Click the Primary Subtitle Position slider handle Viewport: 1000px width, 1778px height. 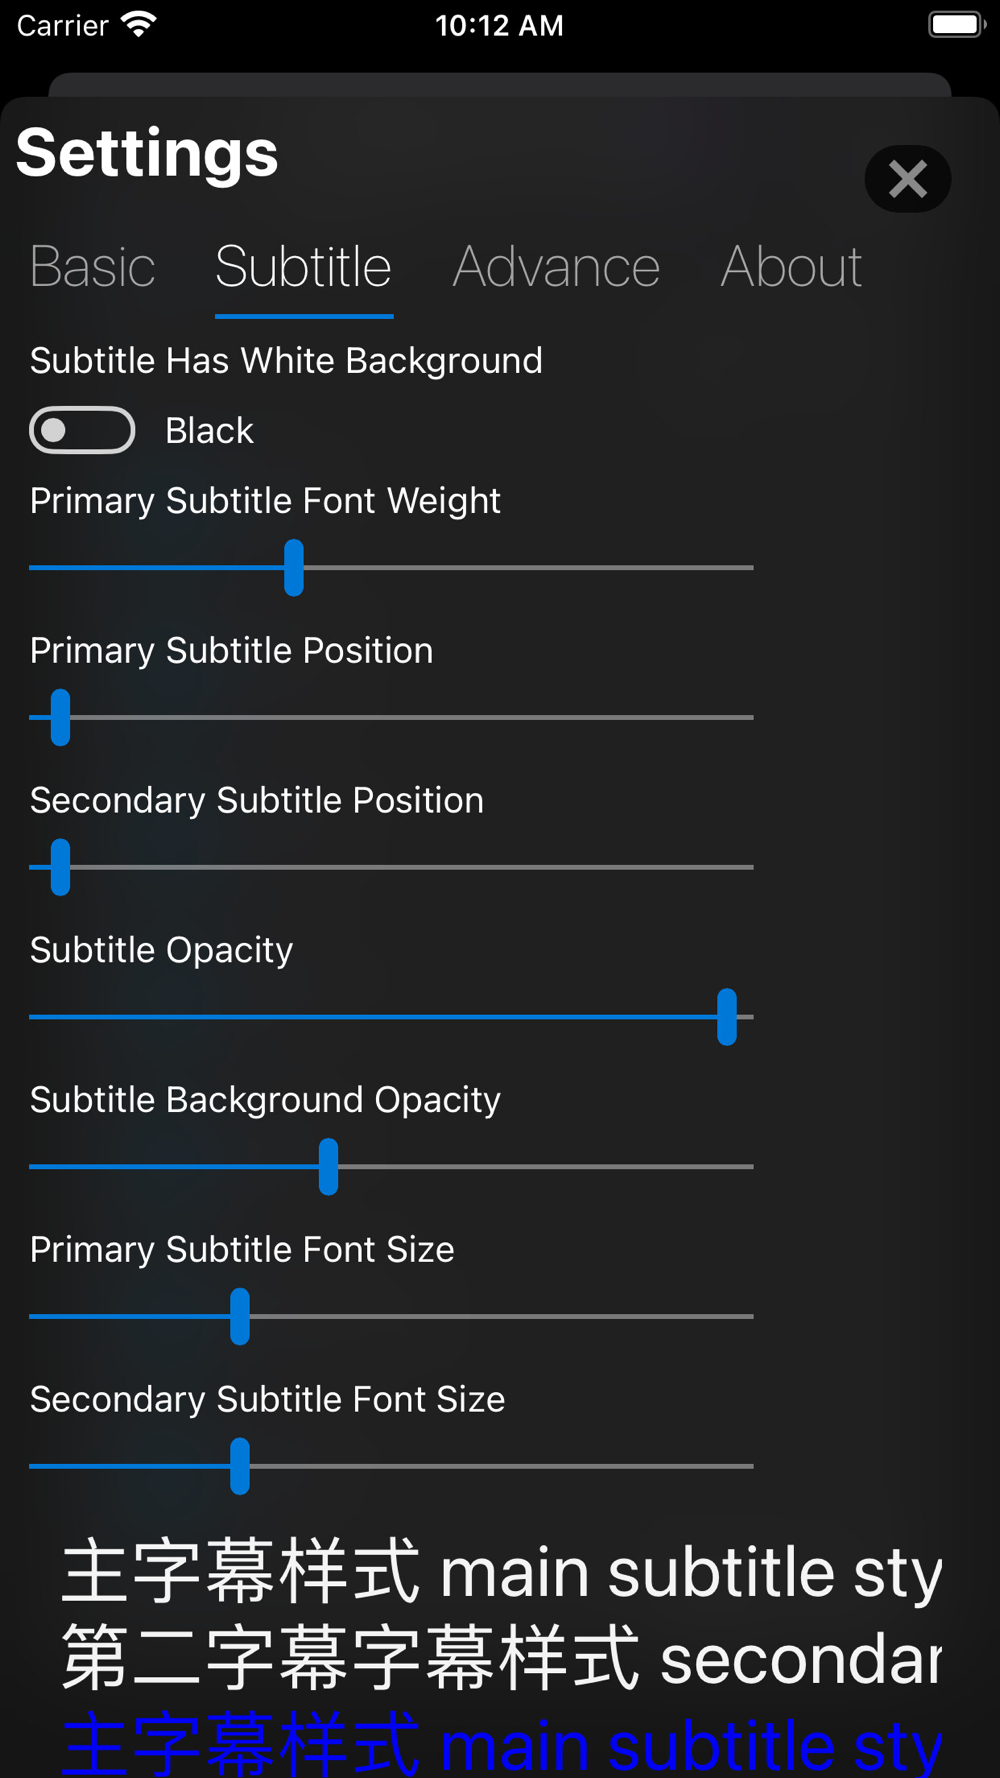61,717
